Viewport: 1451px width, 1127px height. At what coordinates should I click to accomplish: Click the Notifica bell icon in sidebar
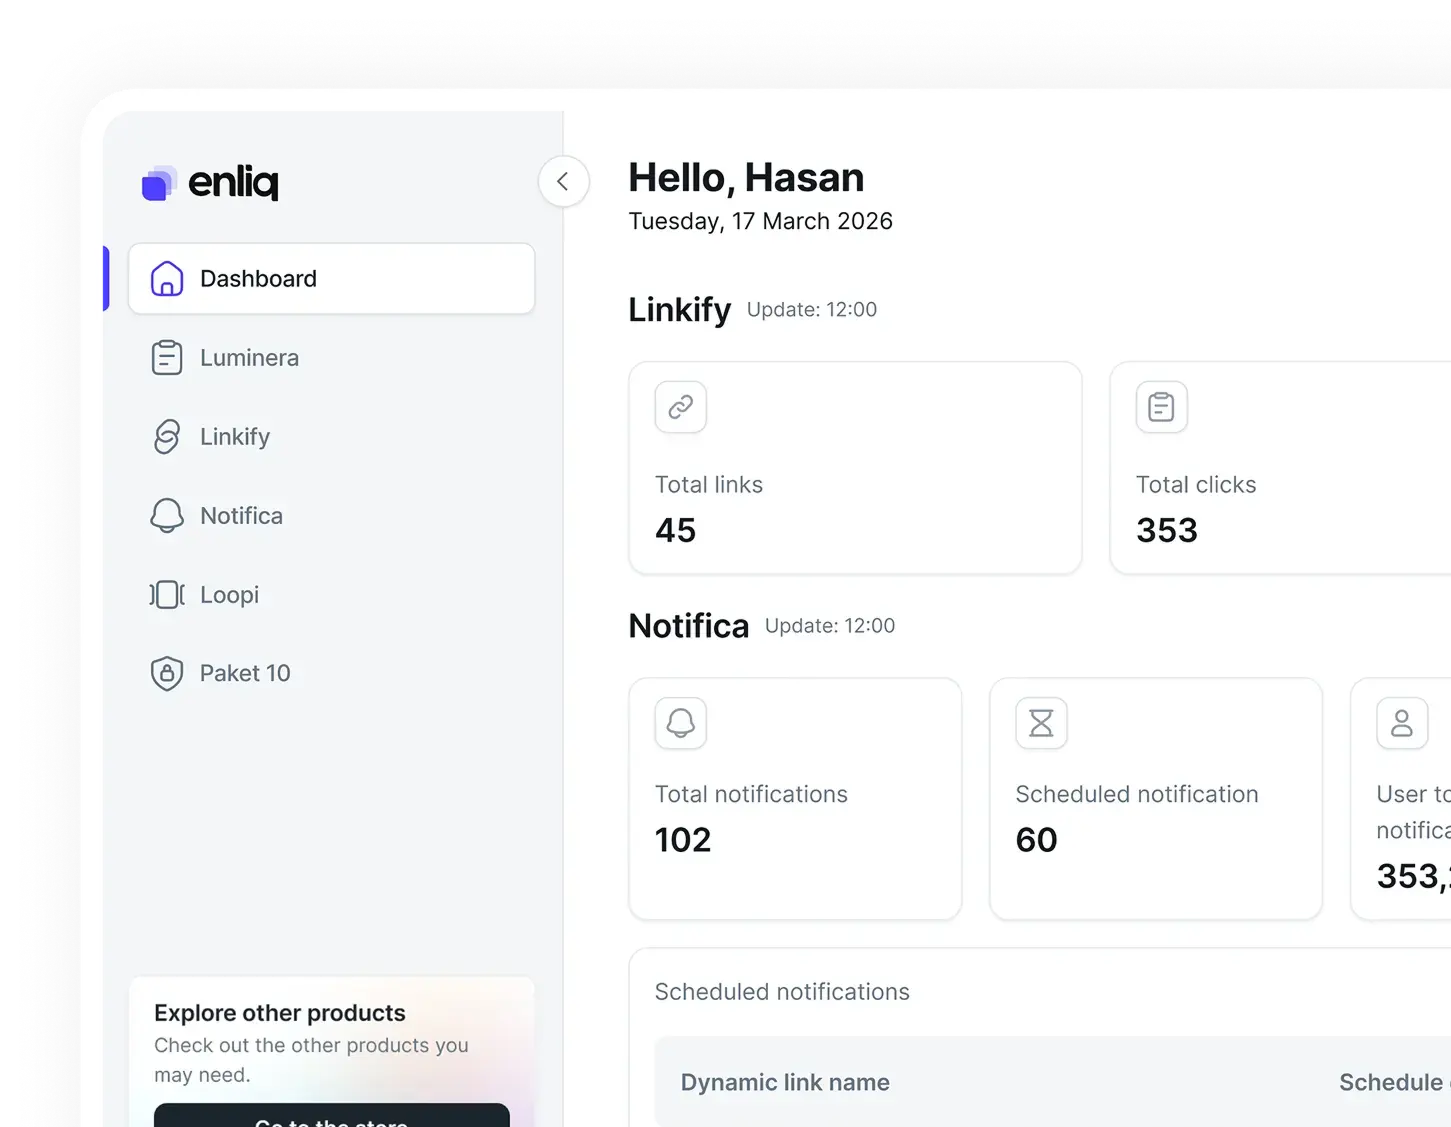click(167, 516)
